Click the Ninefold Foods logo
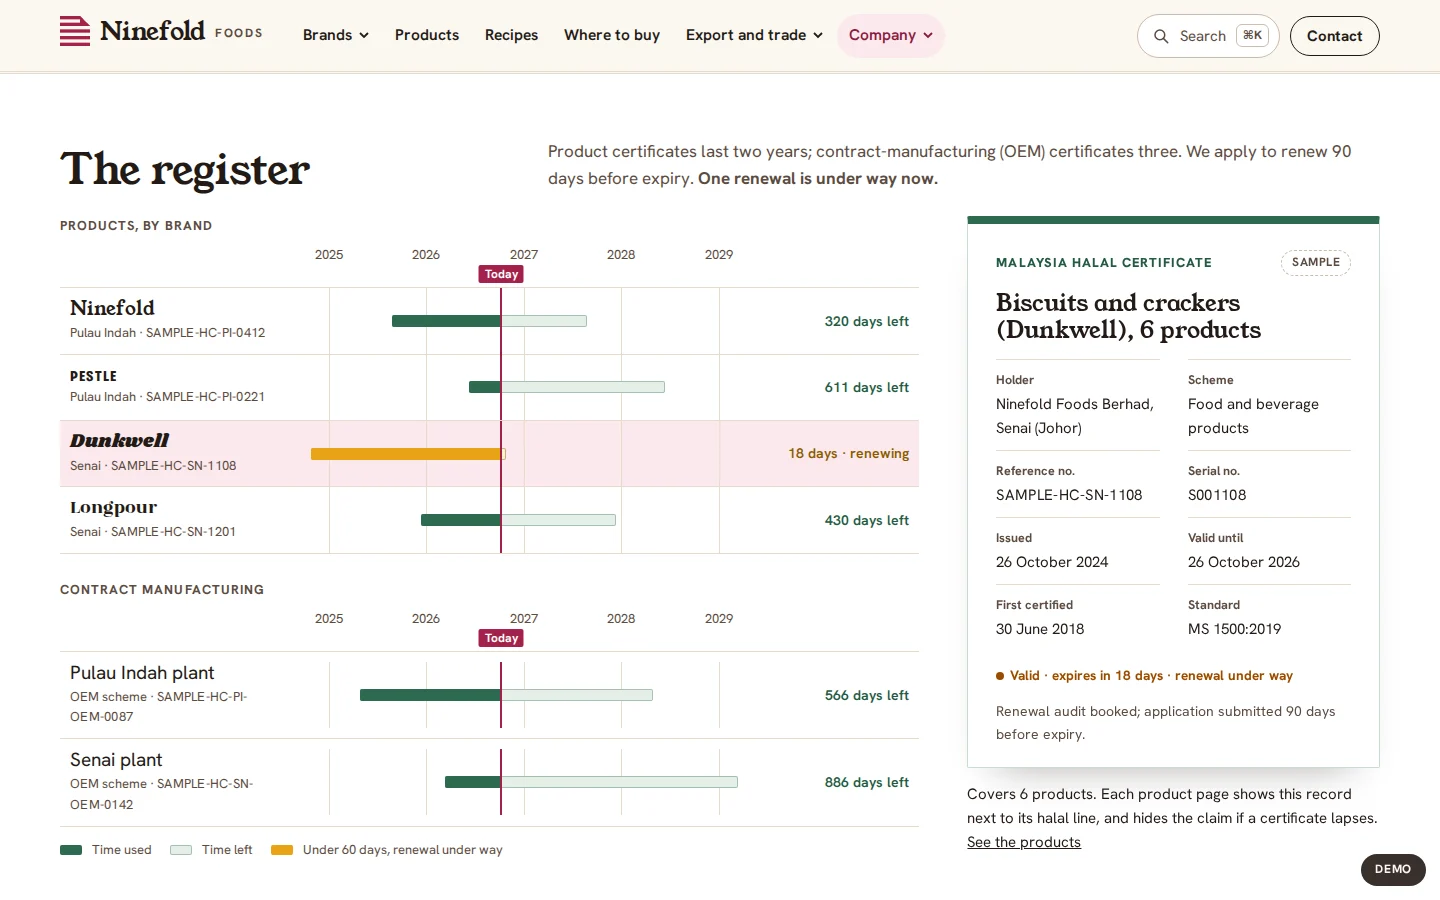 (161, 32)
